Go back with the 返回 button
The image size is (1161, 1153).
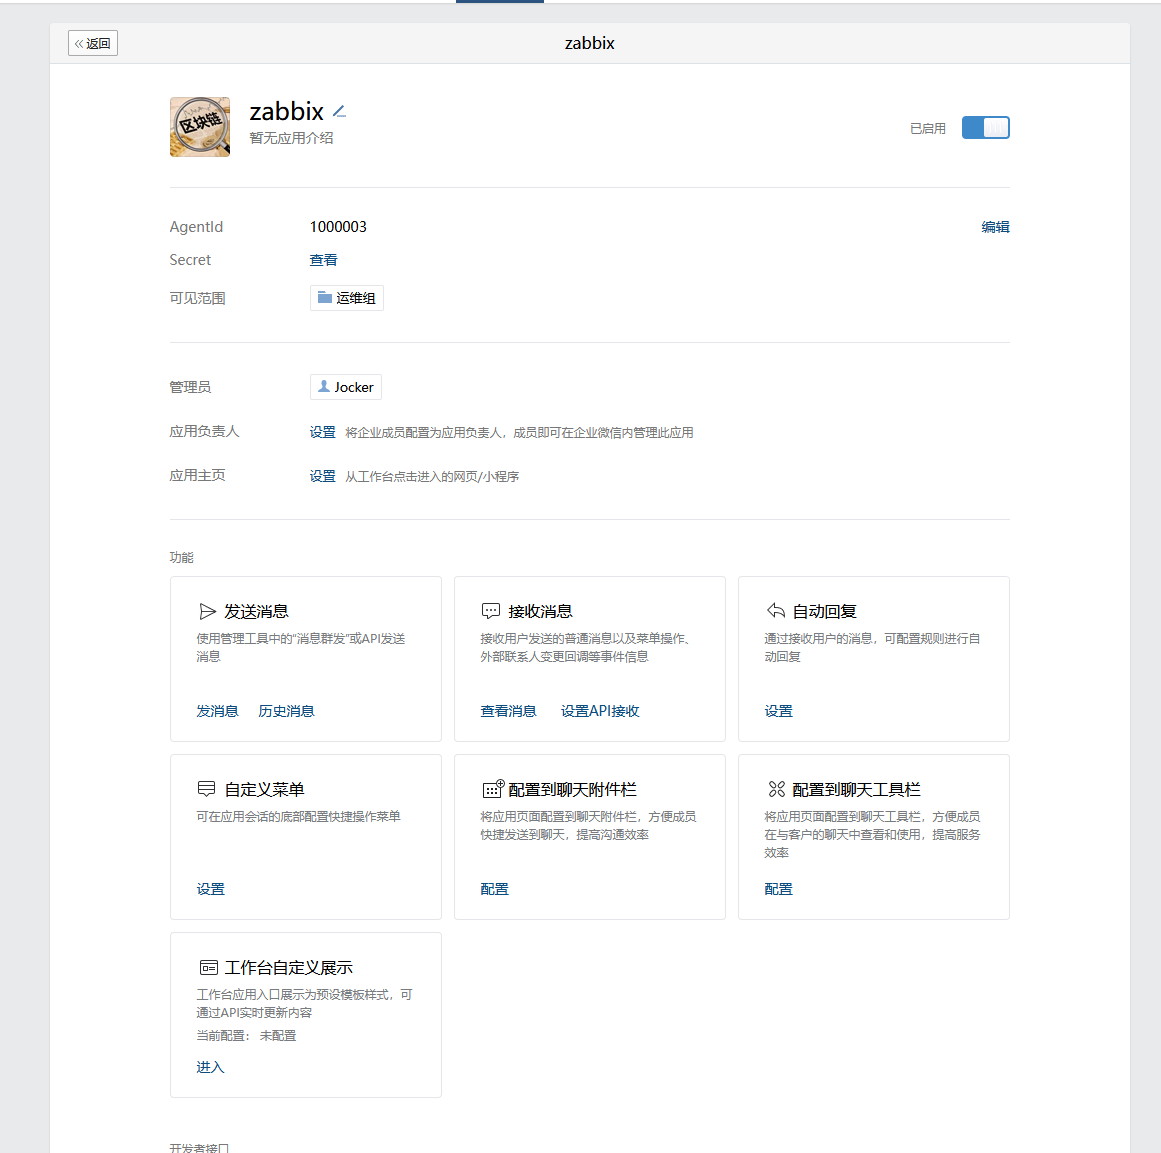click(93, 43)
